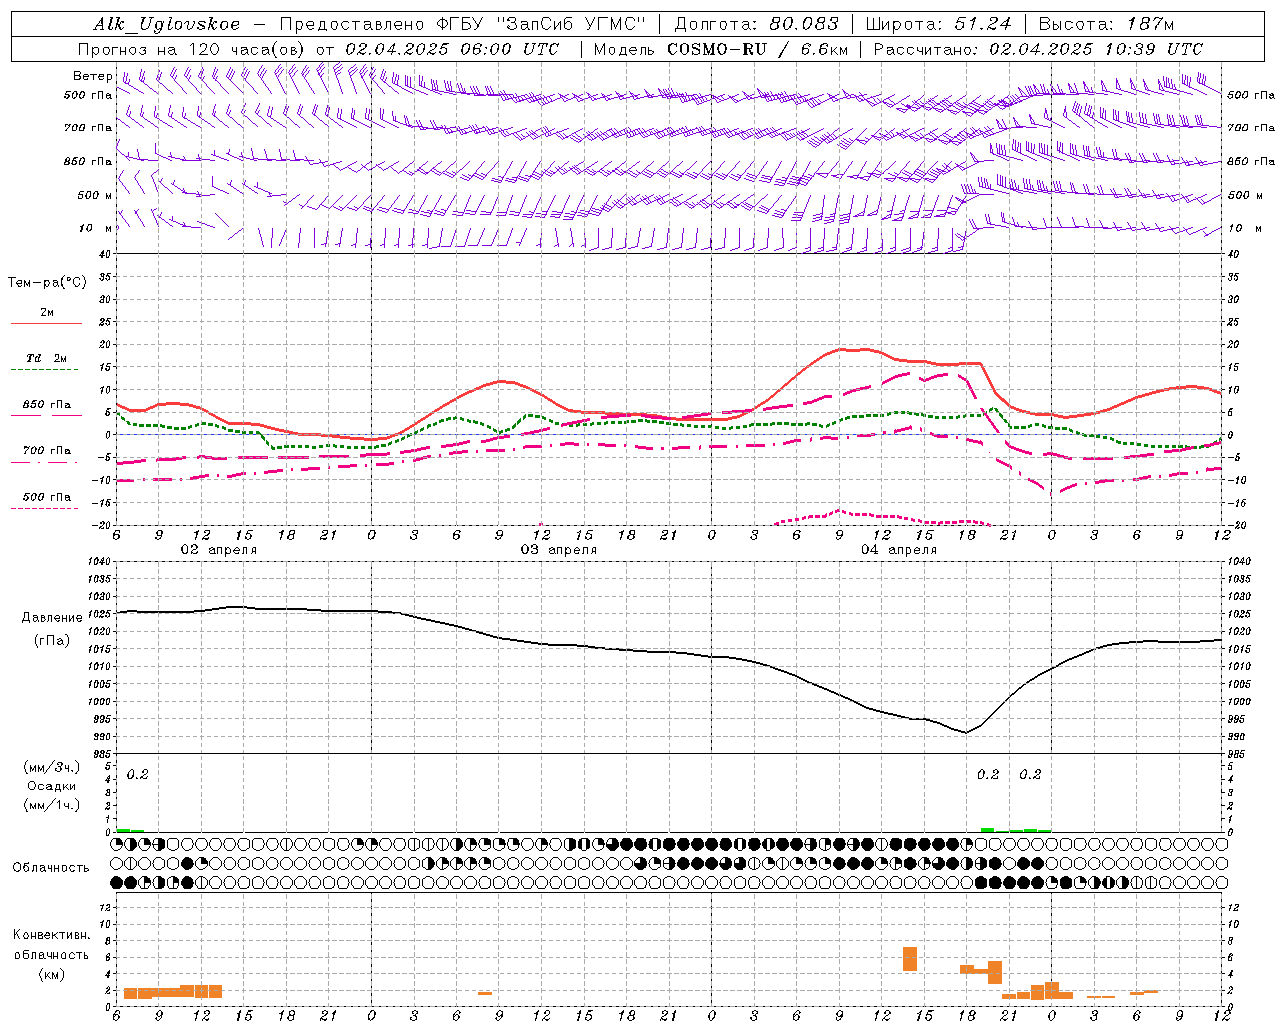This screenshot has width=1280, height=1024.
Task: Click the Облачность cloudiness row label
Action: [x=51, y=868]
